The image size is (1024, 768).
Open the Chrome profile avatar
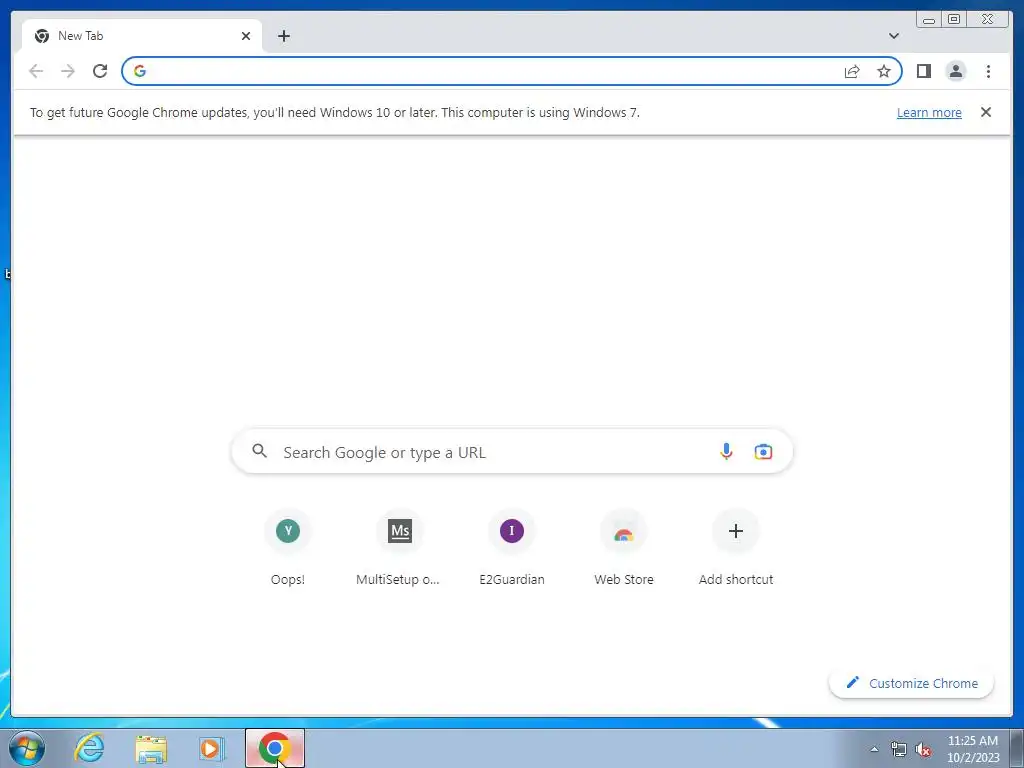click(x=955, y=71)
